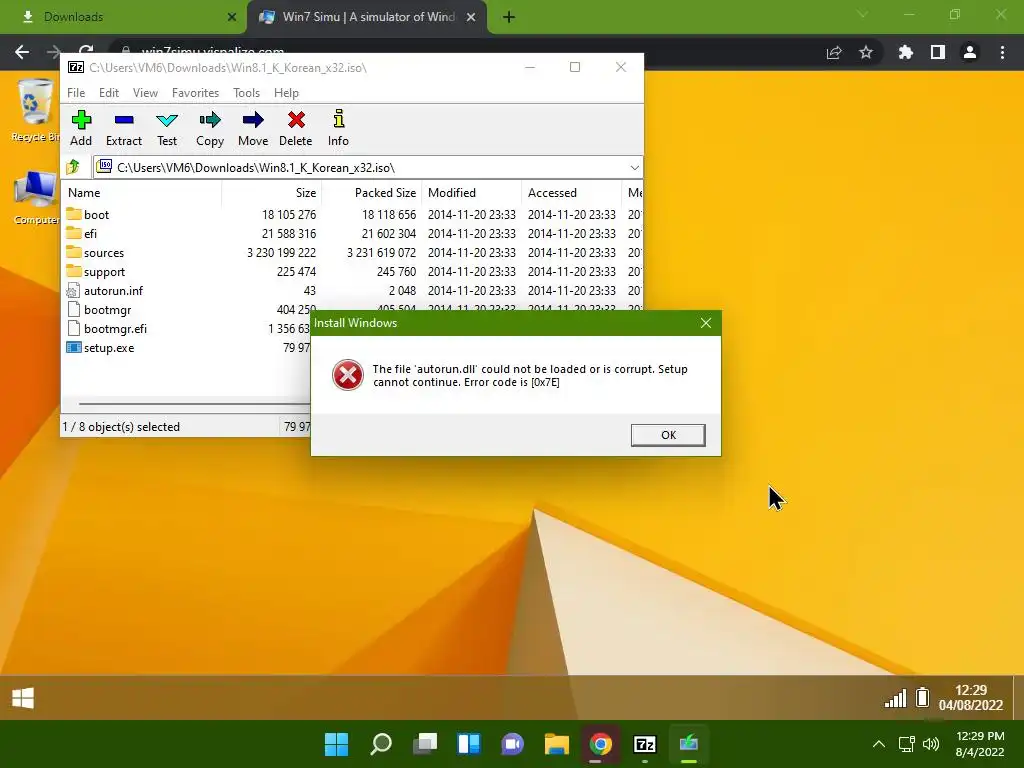Click the simulated battery tray icon
The width and height of the screenshot is (1024, 768).
tap(922, 697)
